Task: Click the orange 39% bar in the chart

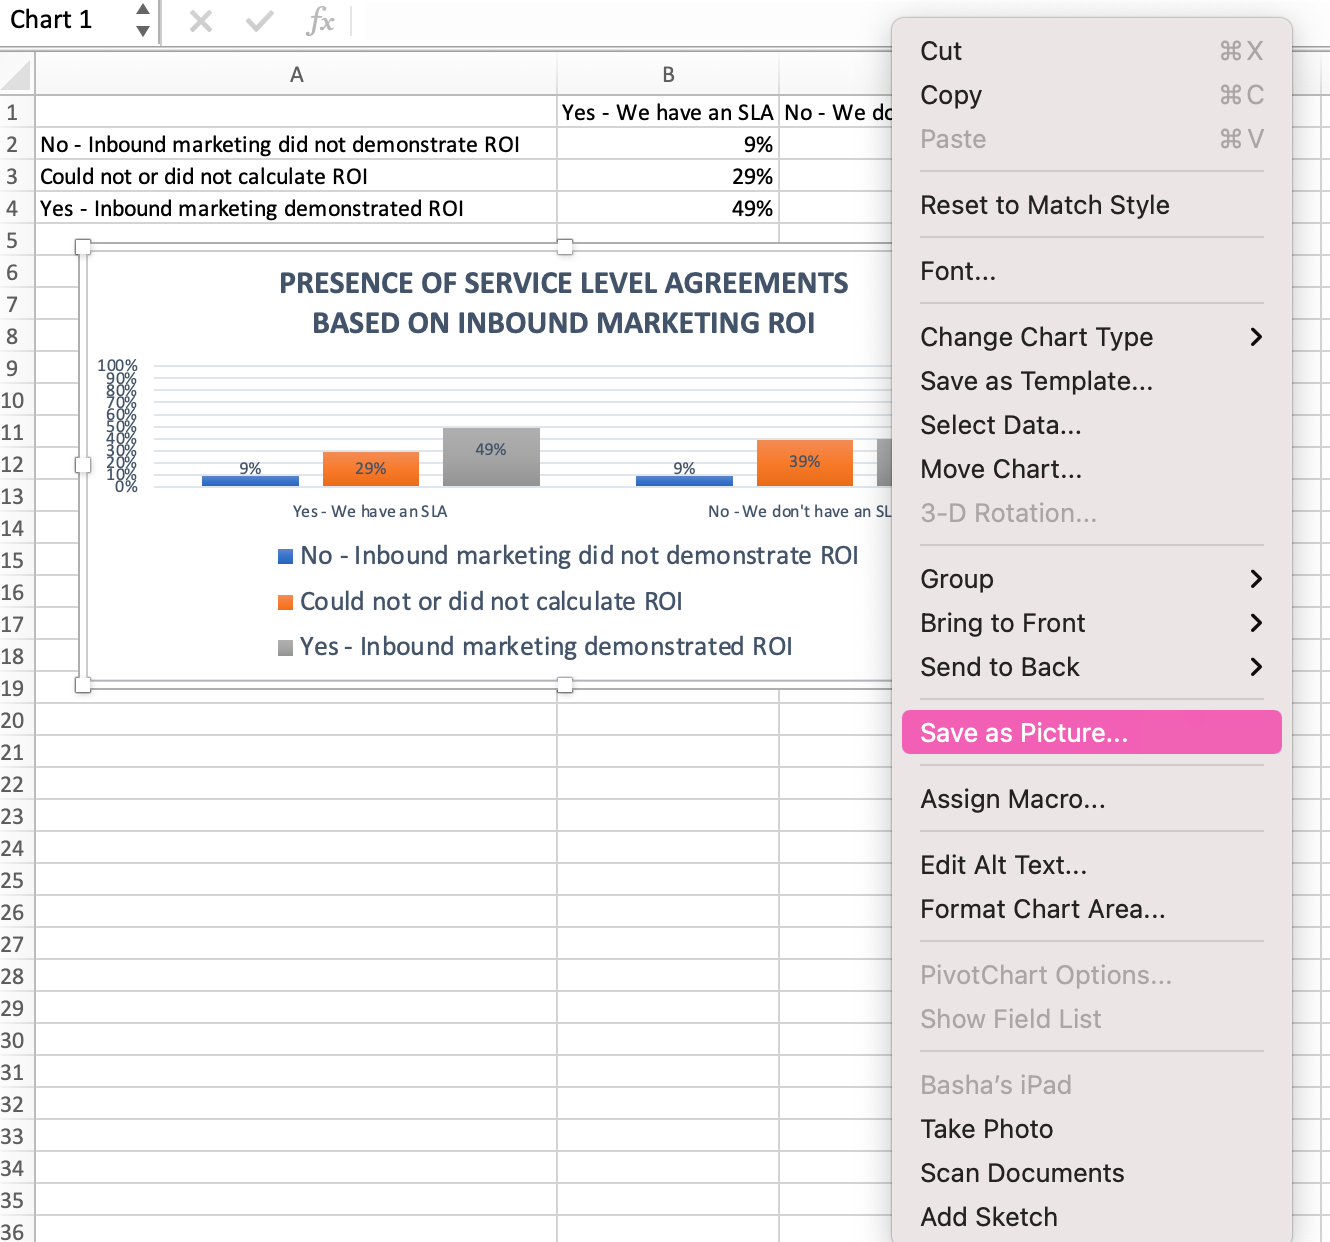Action: pos(805,463)
